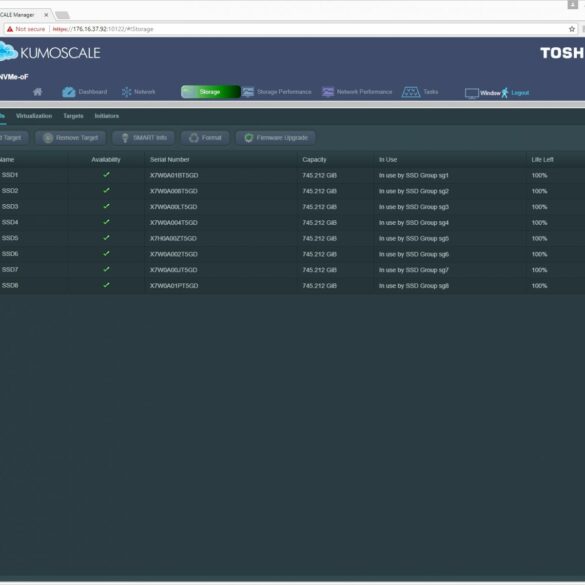The width and height of the screenshot is (585, 585).
Task: Click the SSD1 capacity 745.212 GiB
Action: click(319, 175)
